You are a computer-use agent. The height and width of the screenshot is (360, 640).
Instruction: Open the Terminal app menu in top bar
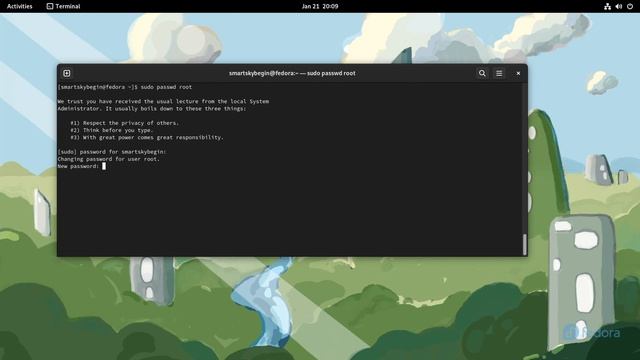(63, 6)
